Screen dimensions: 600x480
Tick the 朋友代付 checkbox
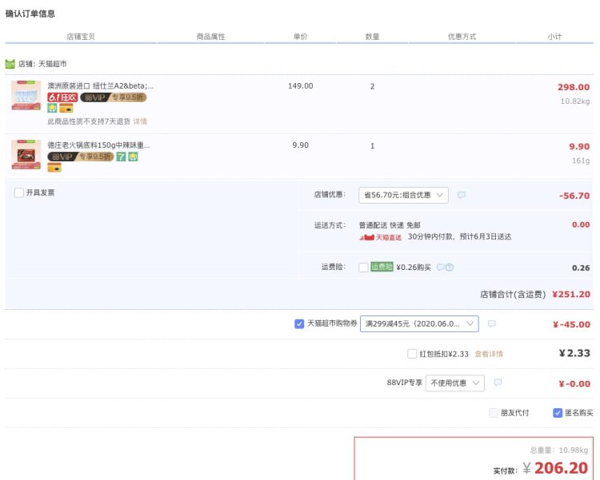pos(494,413)
